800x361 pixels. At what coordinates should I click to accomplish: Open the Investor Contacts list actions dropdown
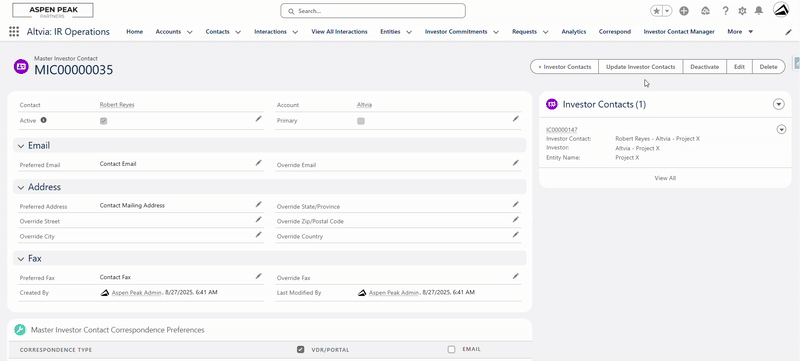(779, 104)
